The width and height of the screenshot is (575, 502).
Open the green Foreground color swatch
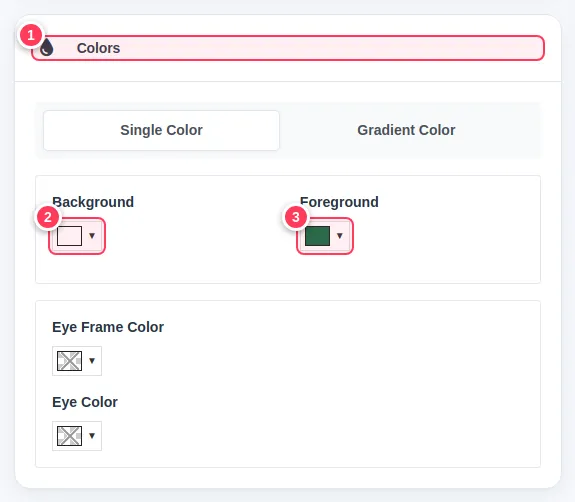coord(318,236)
